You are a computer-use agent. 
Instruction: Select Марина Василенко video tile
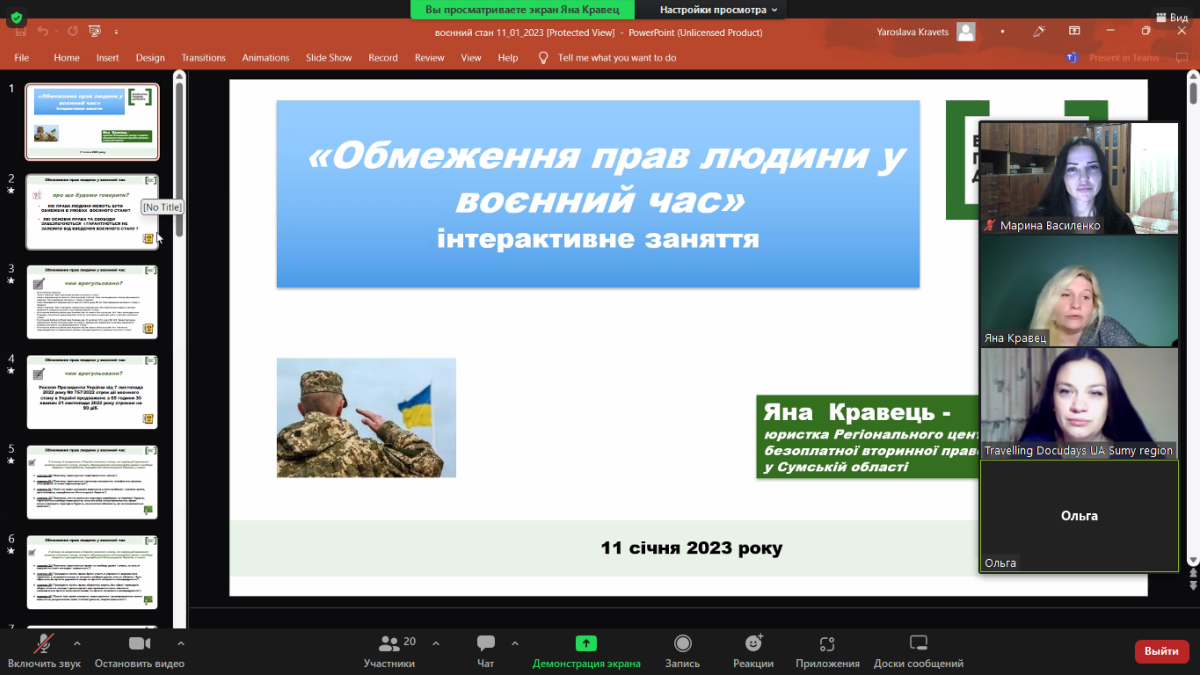1079,178
